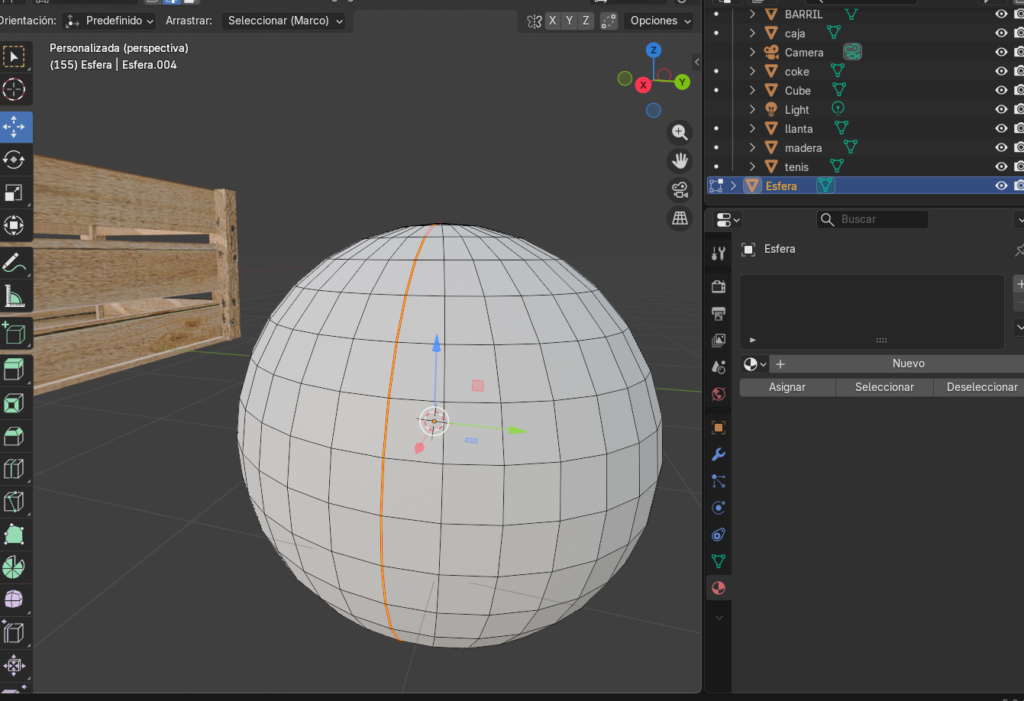Open the Seleccionar (Marco) drag dropdown

(x=284, y=21)
